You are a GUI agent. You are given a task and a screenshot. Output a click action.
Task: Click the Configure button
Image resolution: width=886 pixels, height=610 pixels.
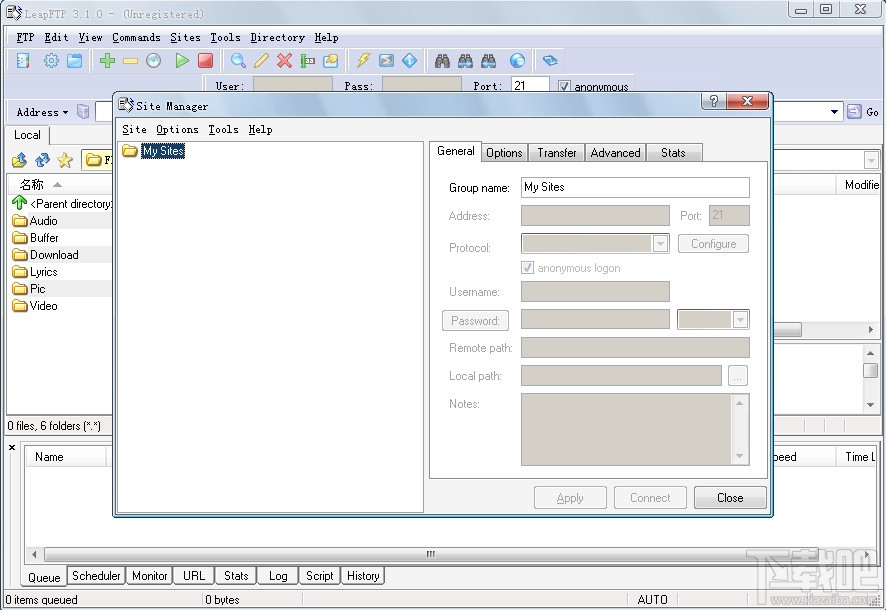(x=713, y=243)
